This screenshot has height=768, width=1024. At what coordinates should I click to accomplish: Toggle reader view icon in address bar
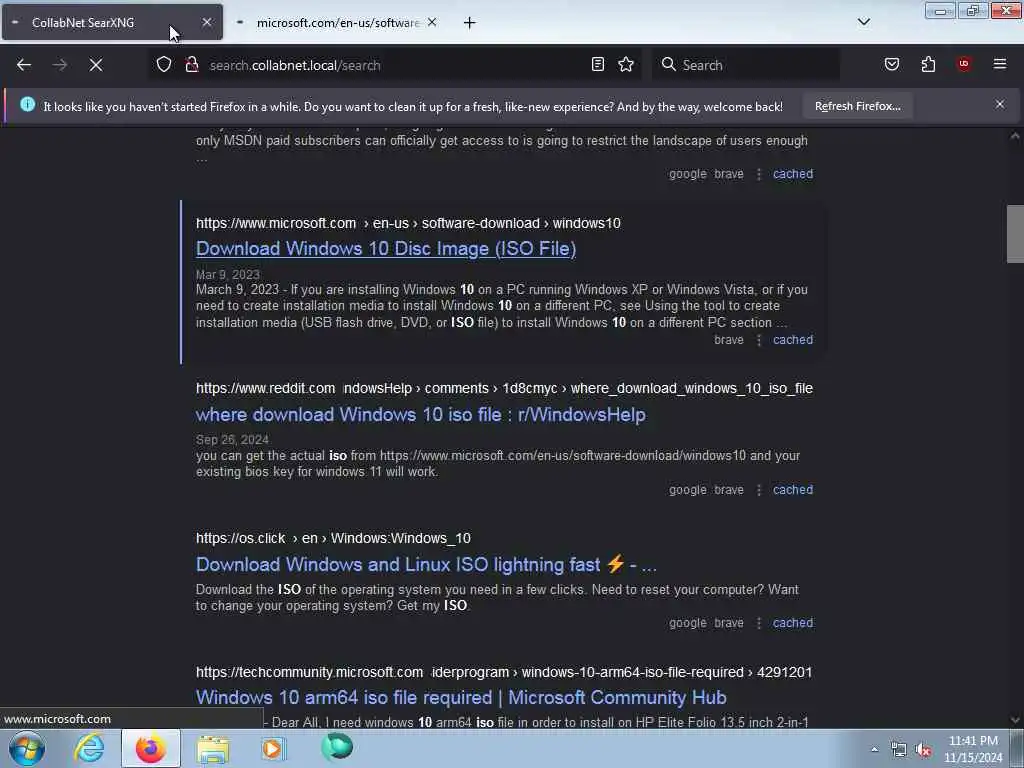[598, 64]
